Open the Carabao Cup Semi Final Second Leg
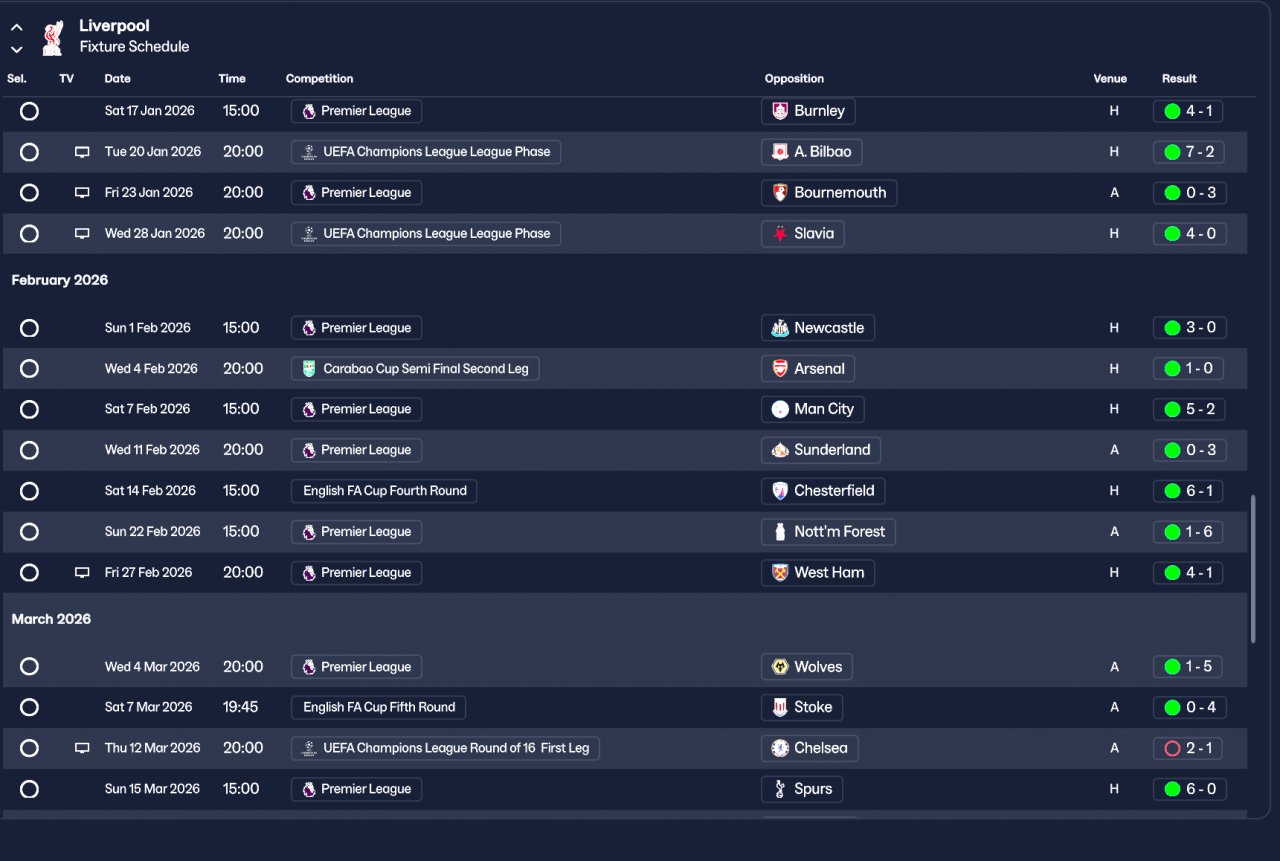Viewport: 1280px width, 861px height. pos(416,369)
